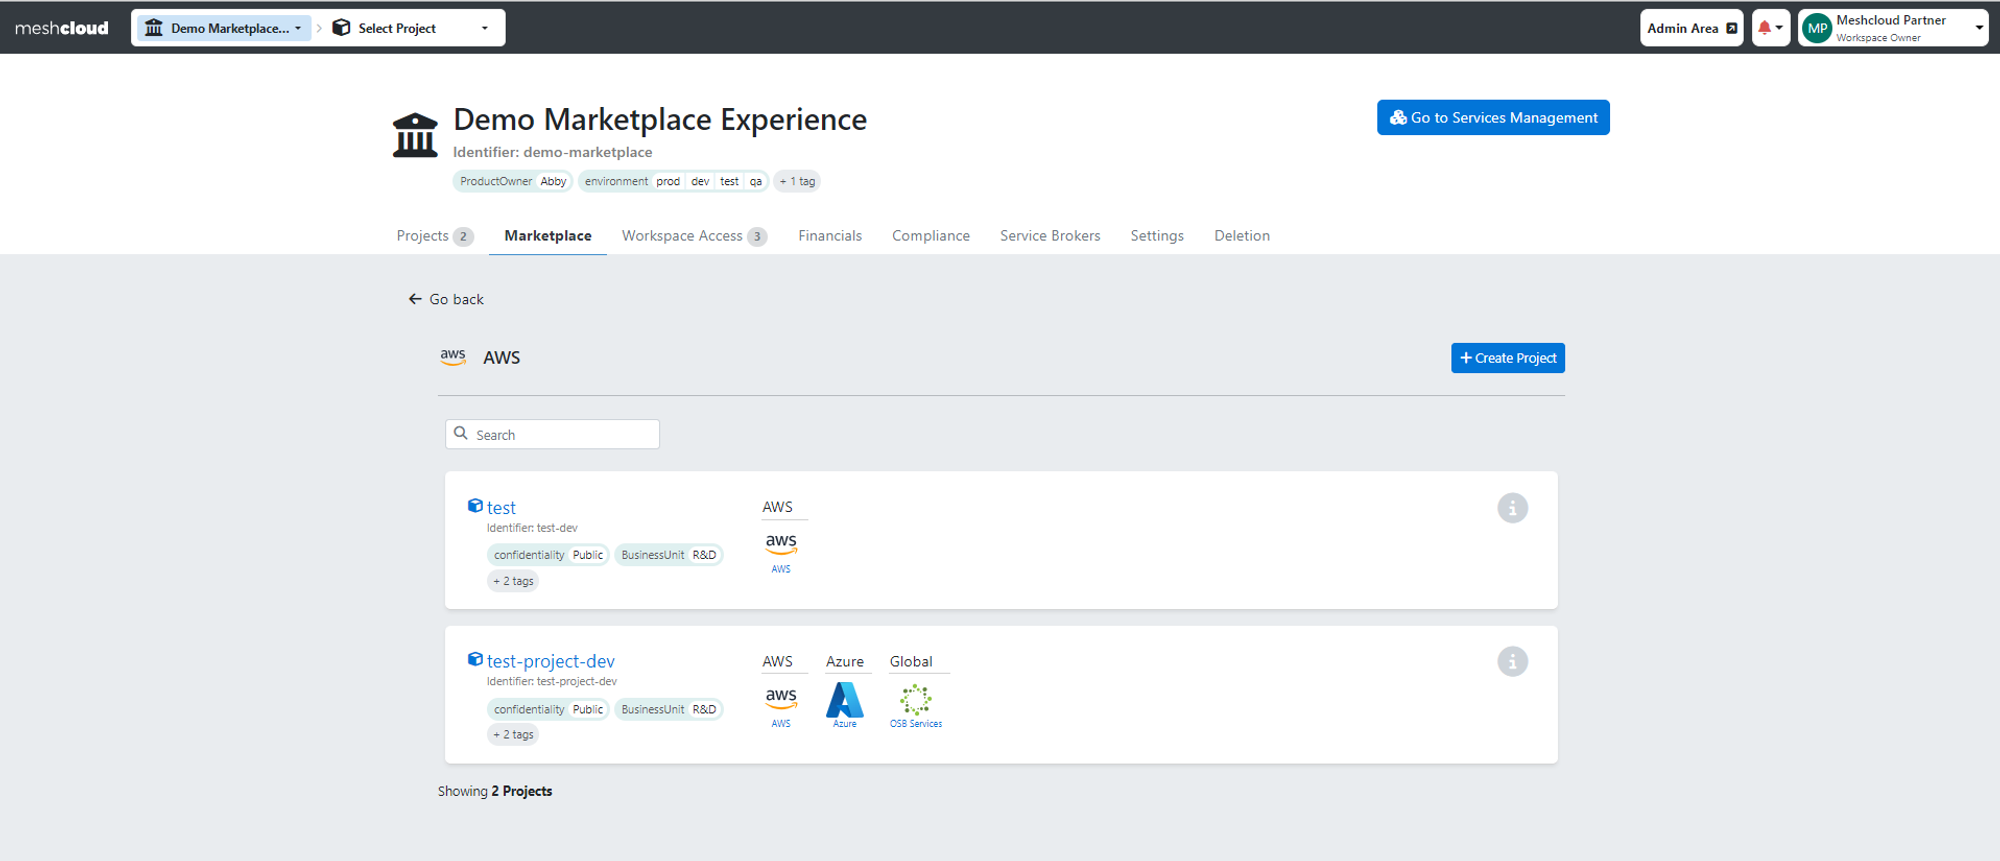The height and width of the screenshot is (861, 2000).
Task: Click the Go back link
Action: [446, 299]
